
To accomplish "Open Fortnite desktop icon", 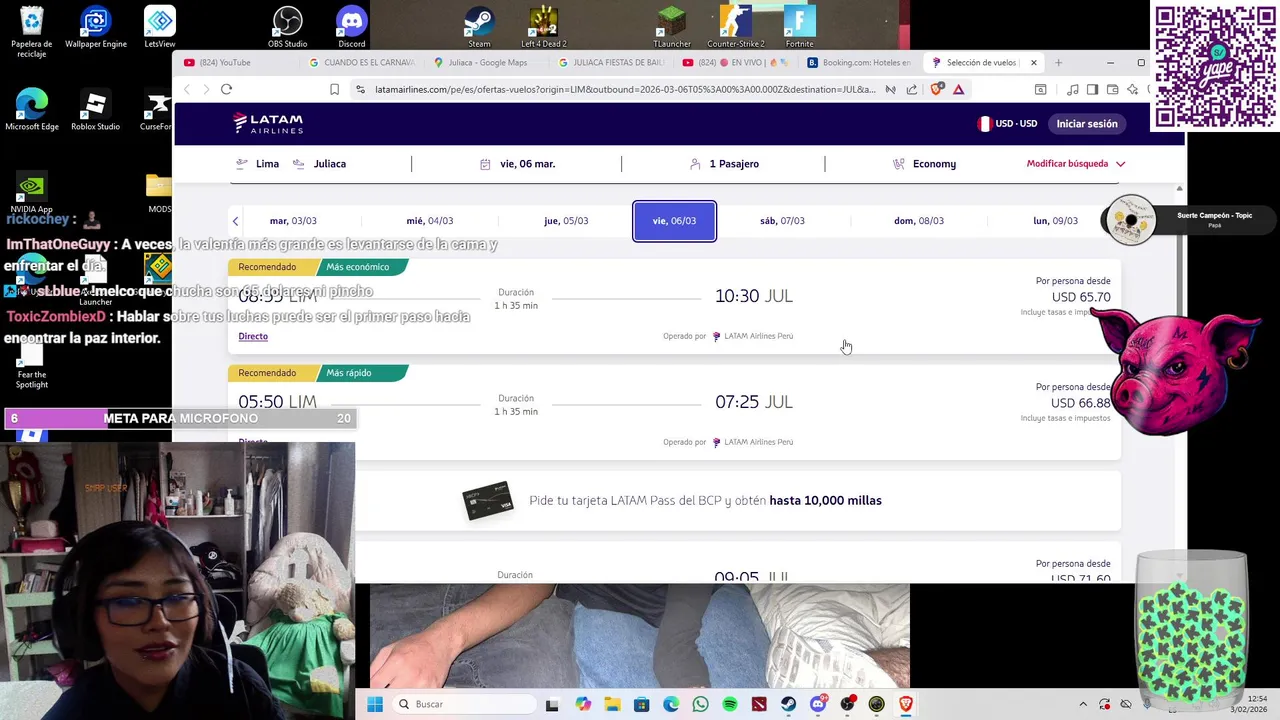I will 799,28.
